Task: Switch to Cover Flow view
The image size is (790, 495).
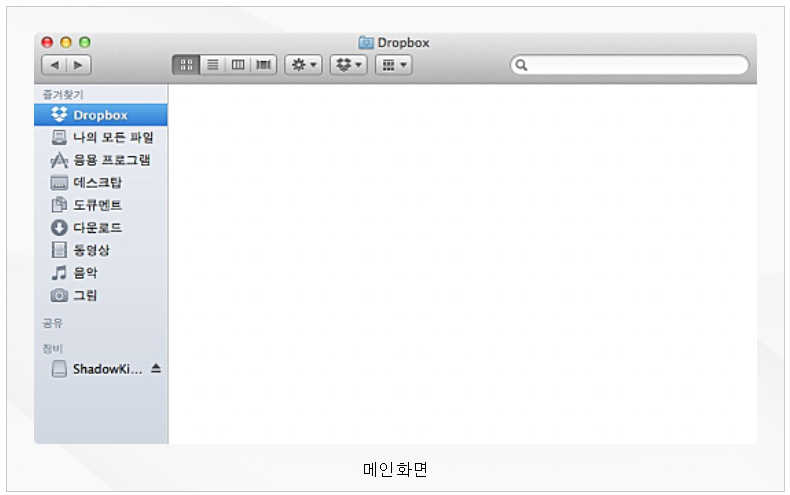Action: (x=264, y=65)
